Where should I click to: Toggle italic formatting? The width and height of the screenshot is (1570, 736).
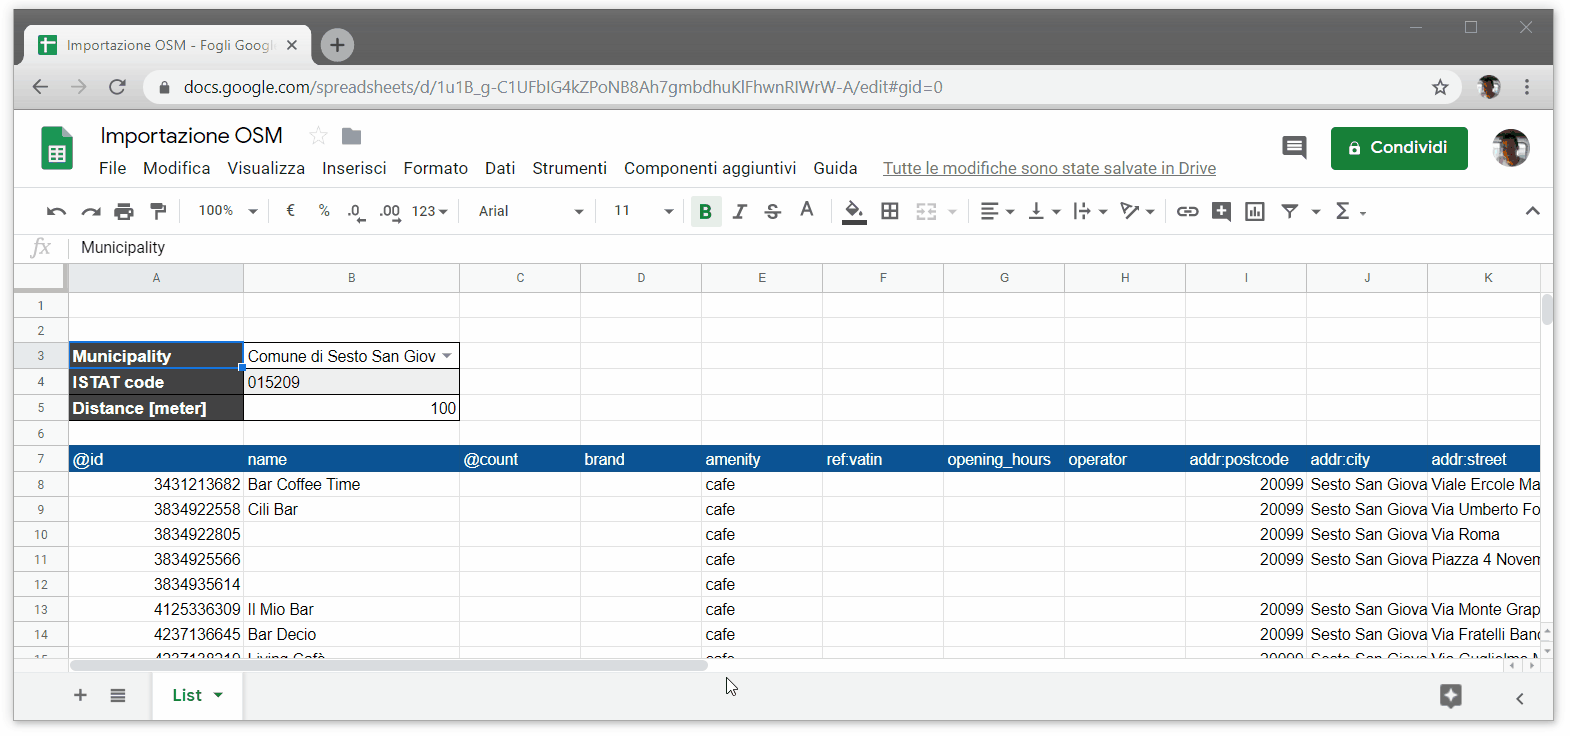tap(739, 211)
